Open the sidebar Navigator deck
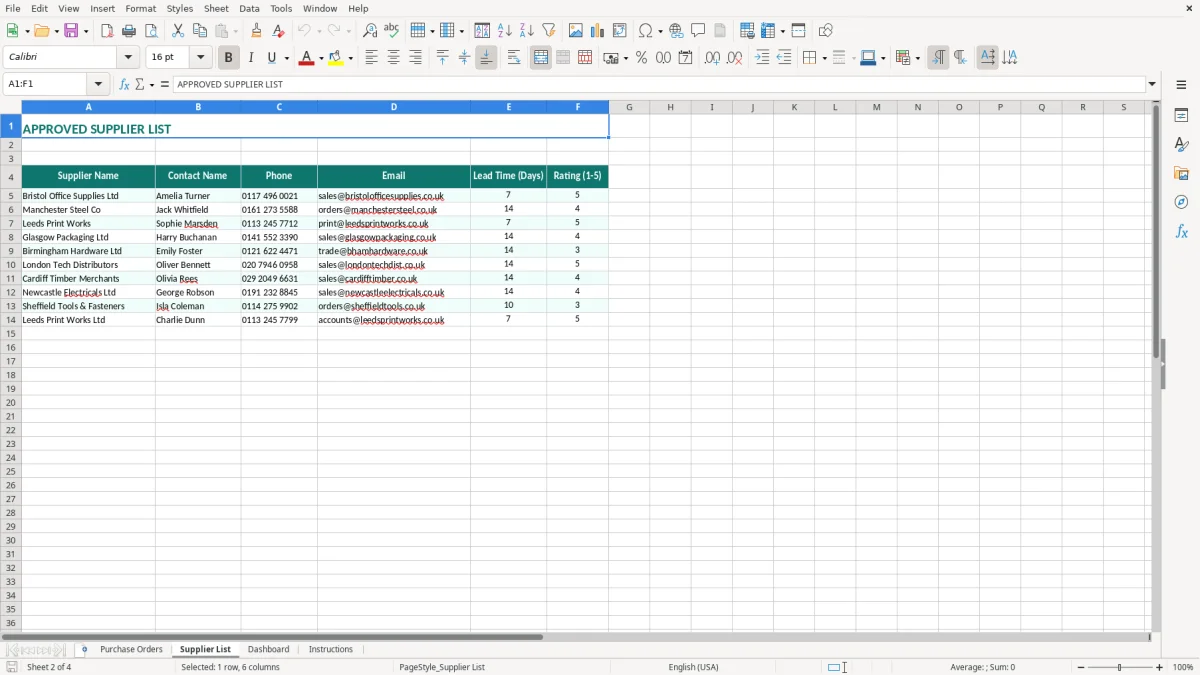Screen dimensions: 1200x675 pyautogui.click(x=1181, y=202)
